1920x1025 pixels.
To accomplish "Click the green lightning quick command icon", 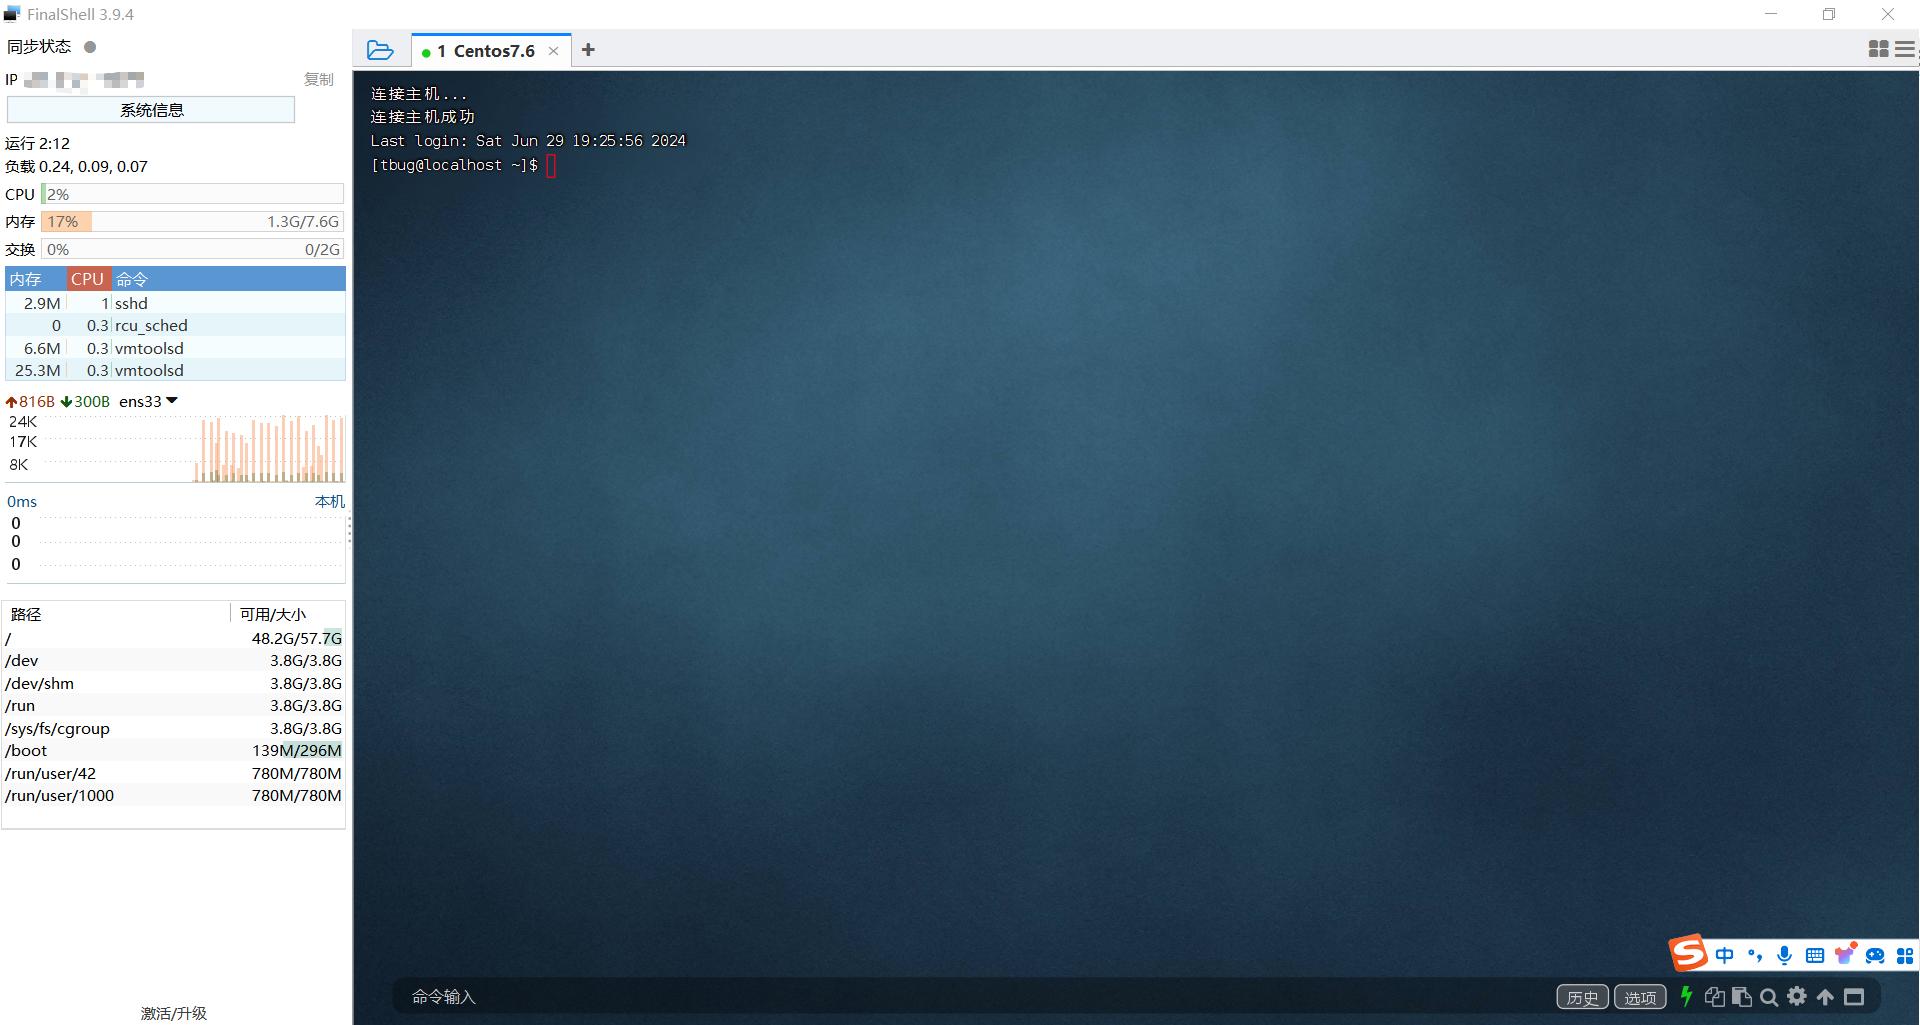I will [x=1686, y=996].
